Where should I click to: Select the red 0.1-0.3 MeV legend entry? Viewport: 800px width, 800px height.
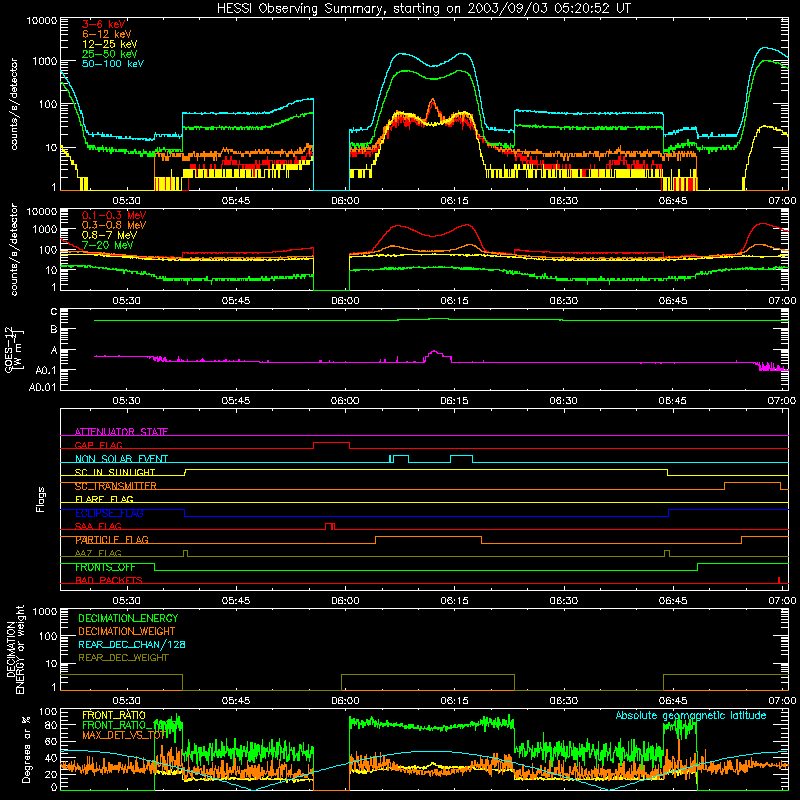click(x=114, y=215)
